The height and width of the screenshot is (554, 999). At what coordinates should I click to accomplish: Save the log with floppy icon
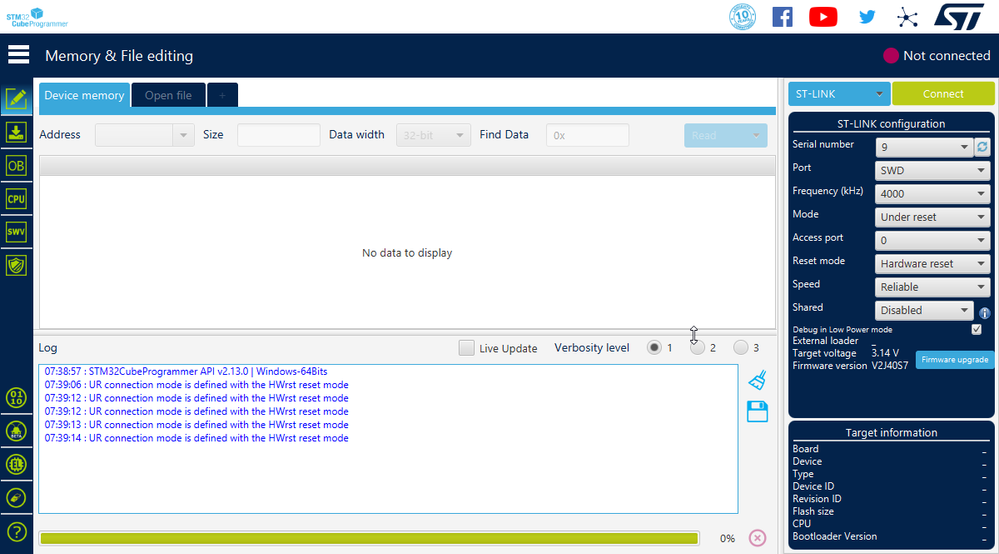point(757,411)
